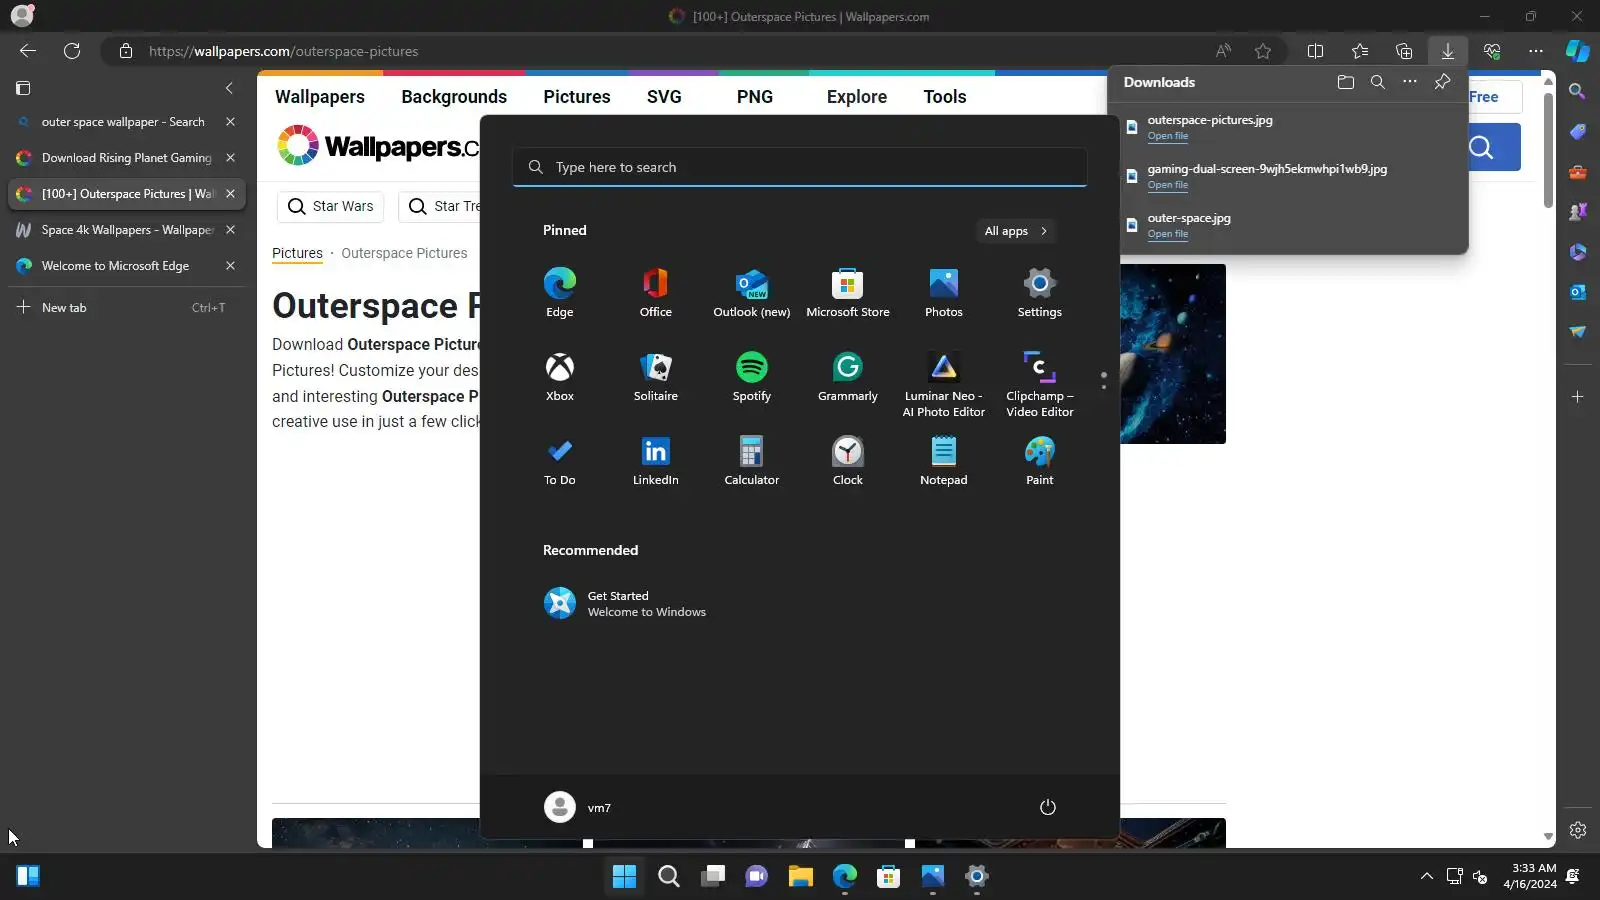1600x900 pixels.
Task: Open Favorites list in Edge toolbar
Action: (1360, 51)
